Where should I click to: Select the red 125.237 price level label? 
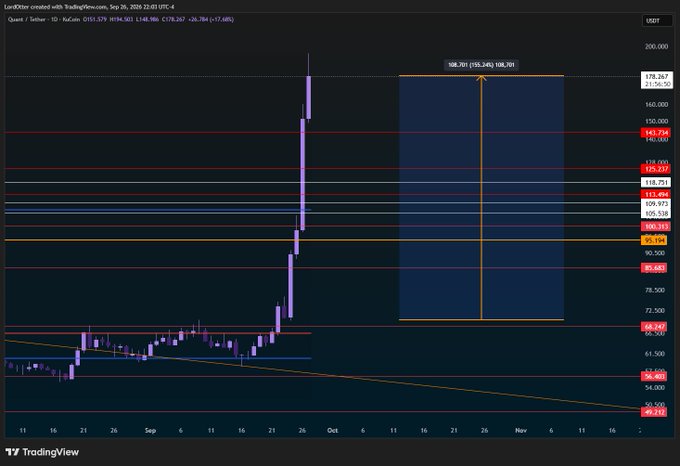(x=656, y=169)
